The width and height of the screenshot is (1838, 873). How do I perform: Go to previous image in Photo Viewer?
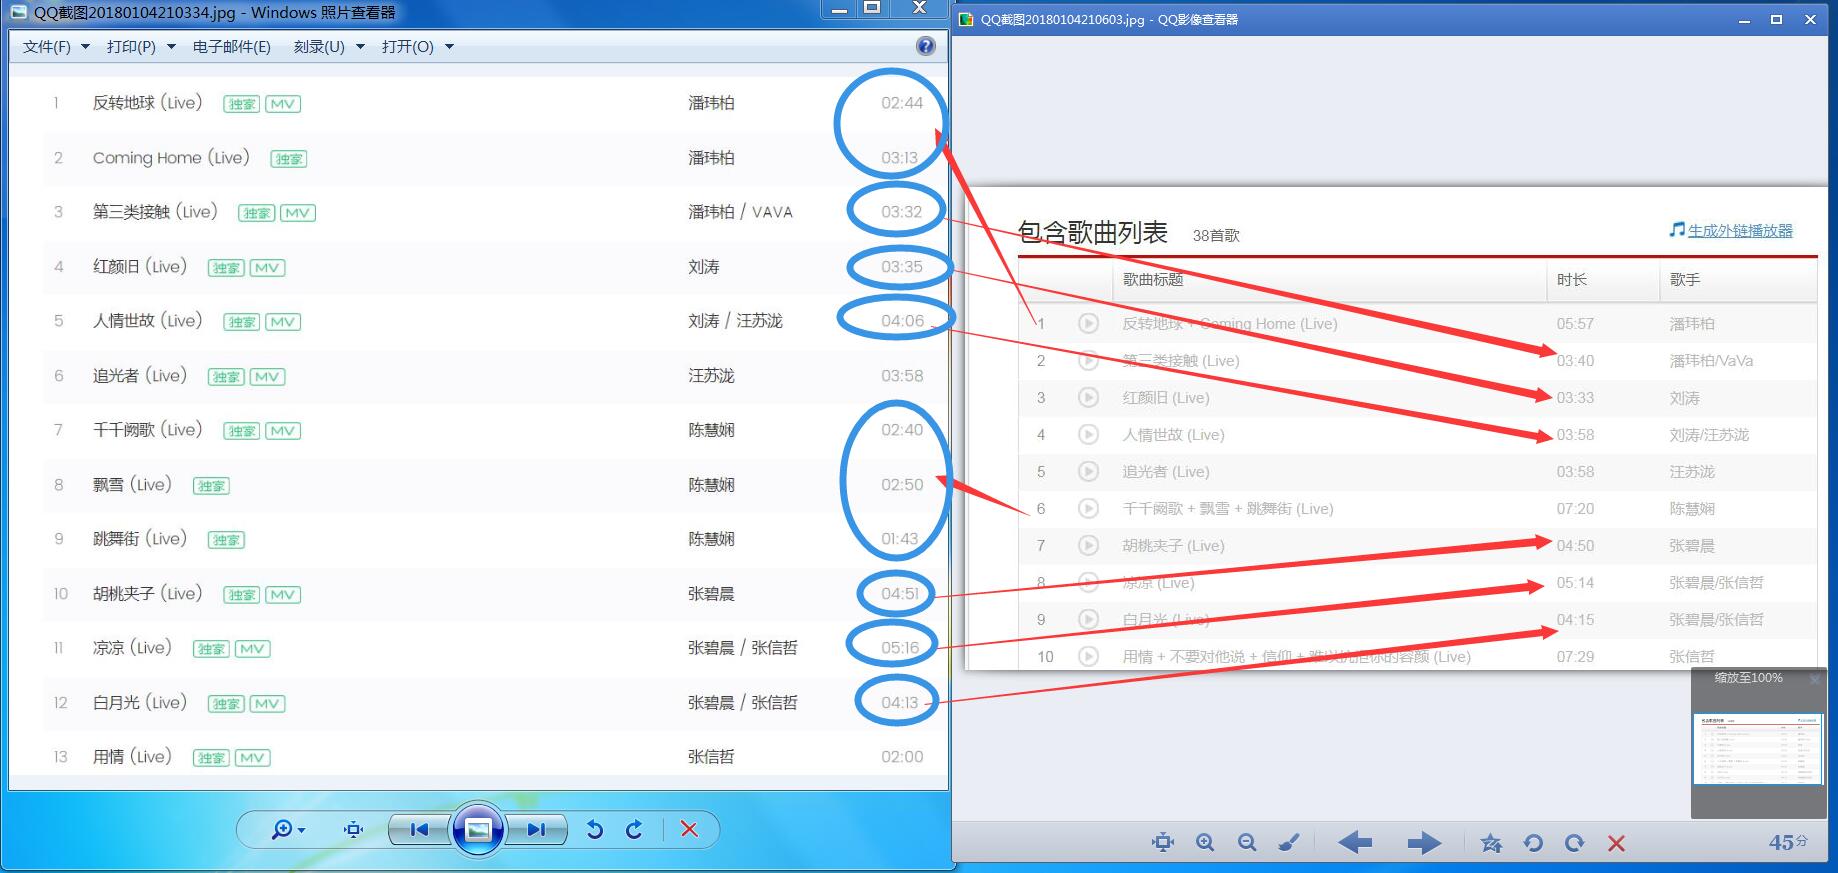tap(419, 829)
